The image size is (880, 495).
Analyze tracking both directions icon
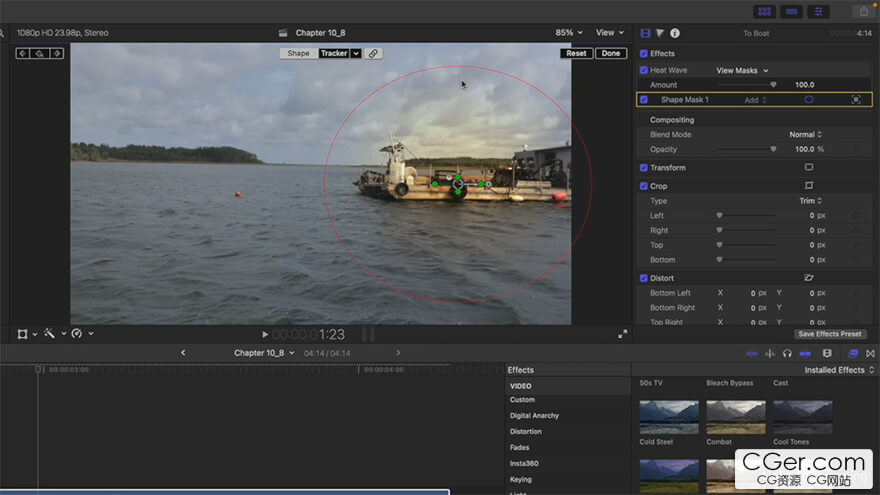39,53
